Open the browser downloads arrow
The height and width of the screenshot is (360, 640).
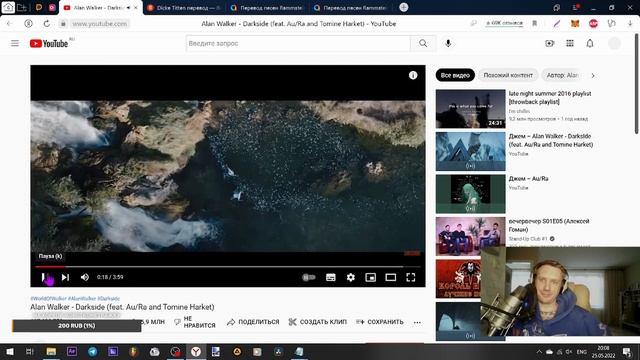click(x=630, y=24)
